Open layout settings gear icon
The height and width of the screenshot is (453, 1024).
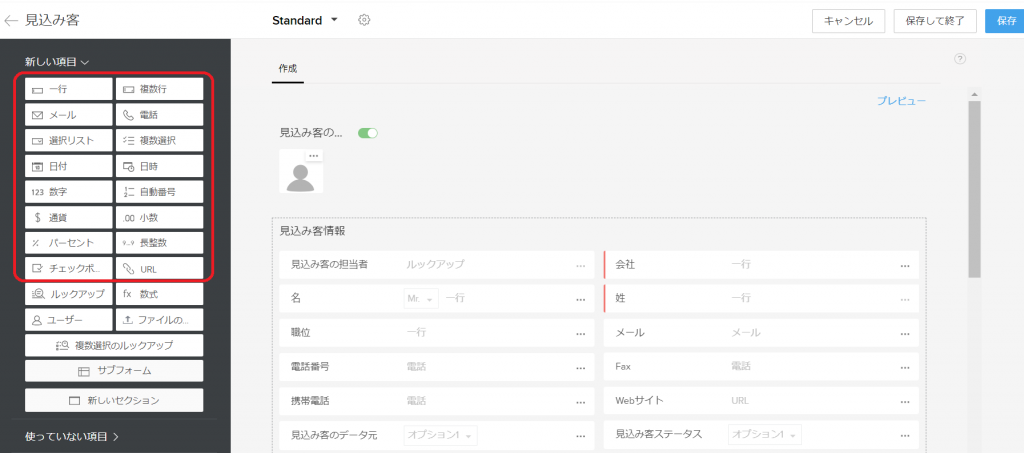pyautogui.click(x=364, y=20)
